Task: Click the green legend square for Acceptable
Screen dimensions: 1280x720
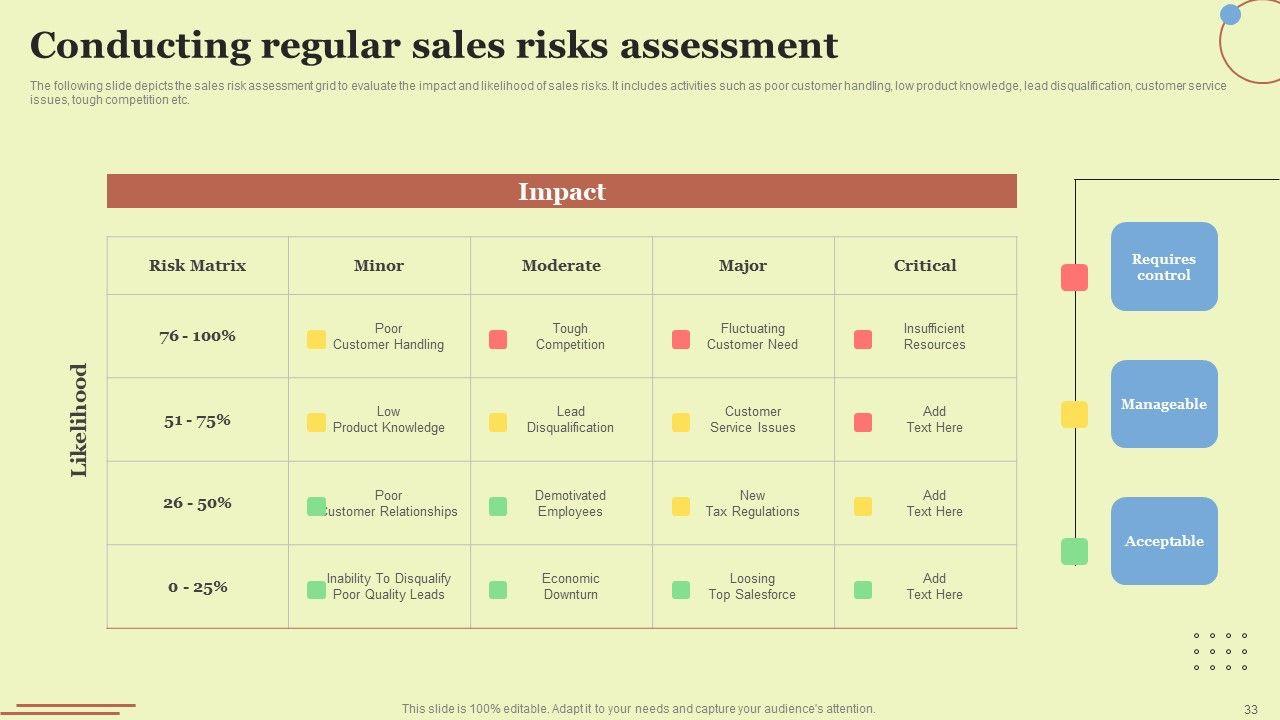Action: coord(1074,551)
